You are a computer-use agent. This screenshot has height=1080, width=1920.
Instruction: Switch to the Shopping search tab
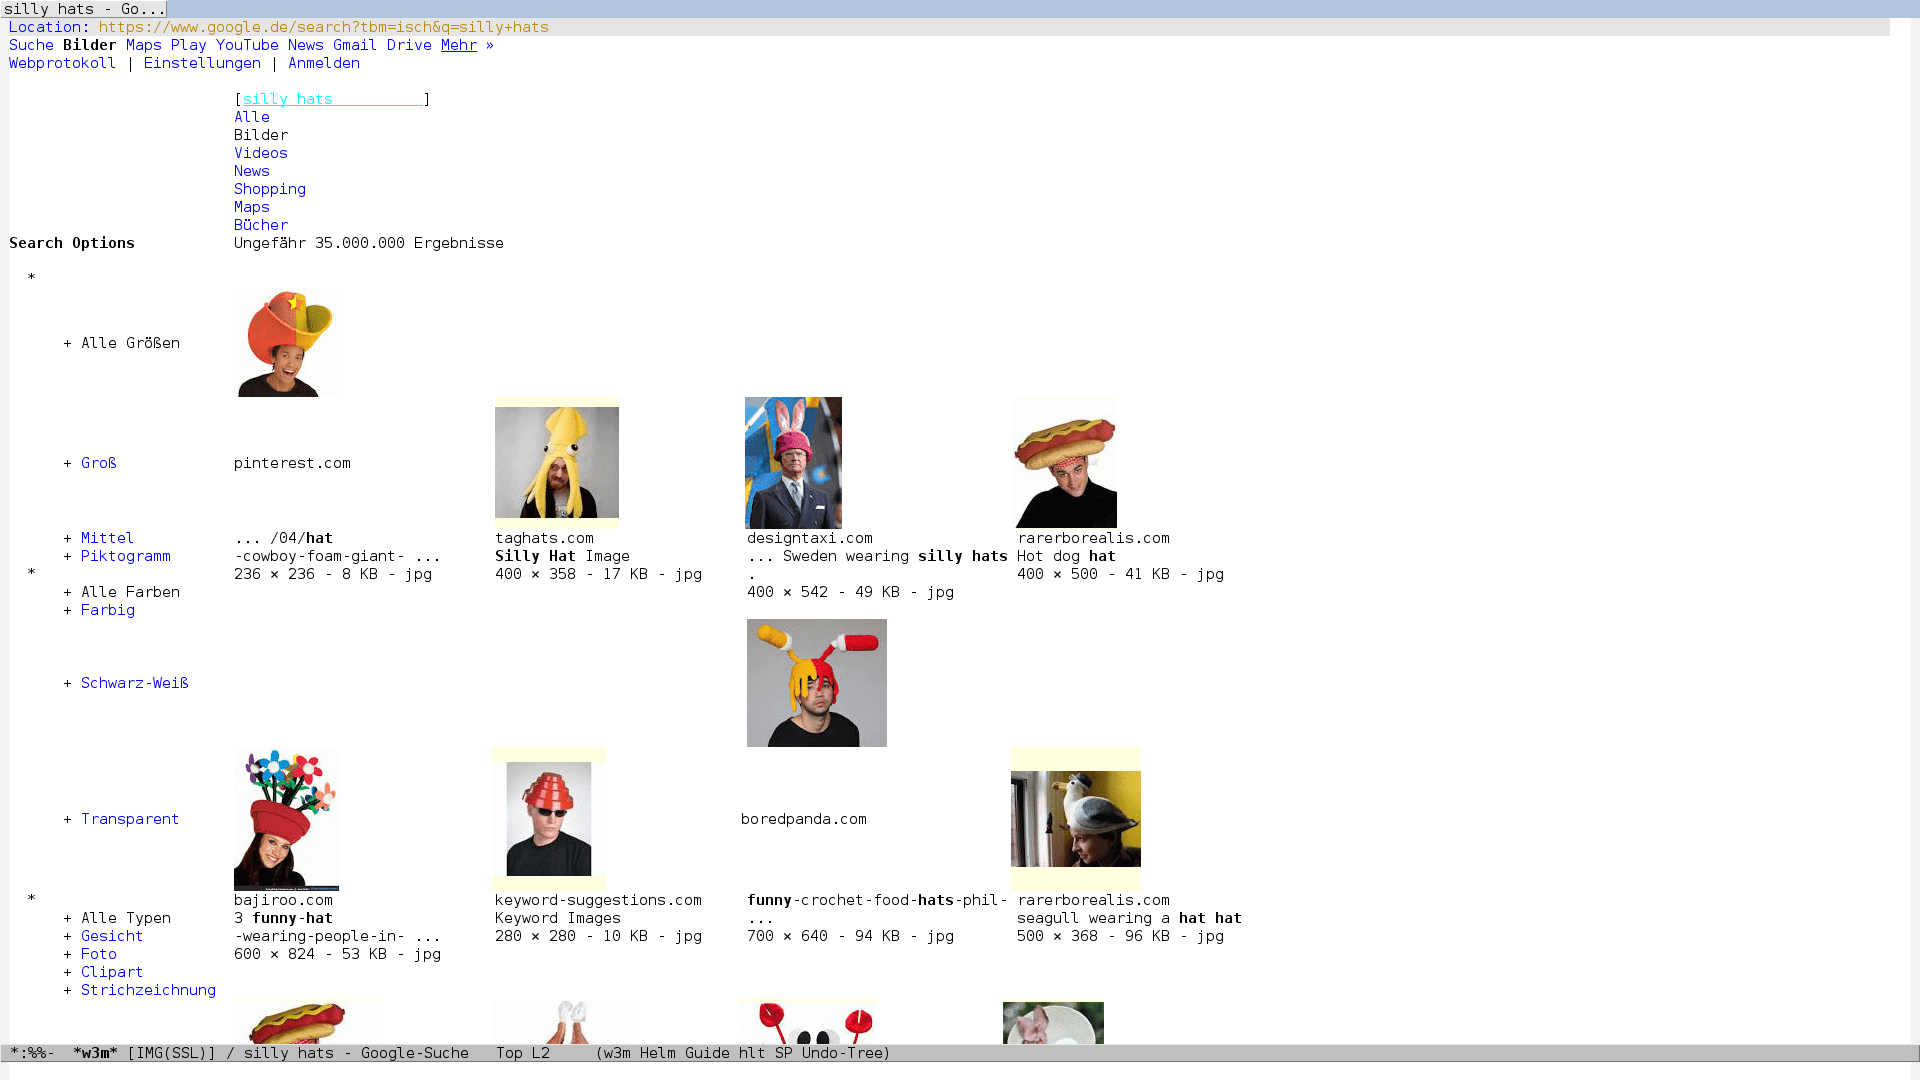click(269, 189)
